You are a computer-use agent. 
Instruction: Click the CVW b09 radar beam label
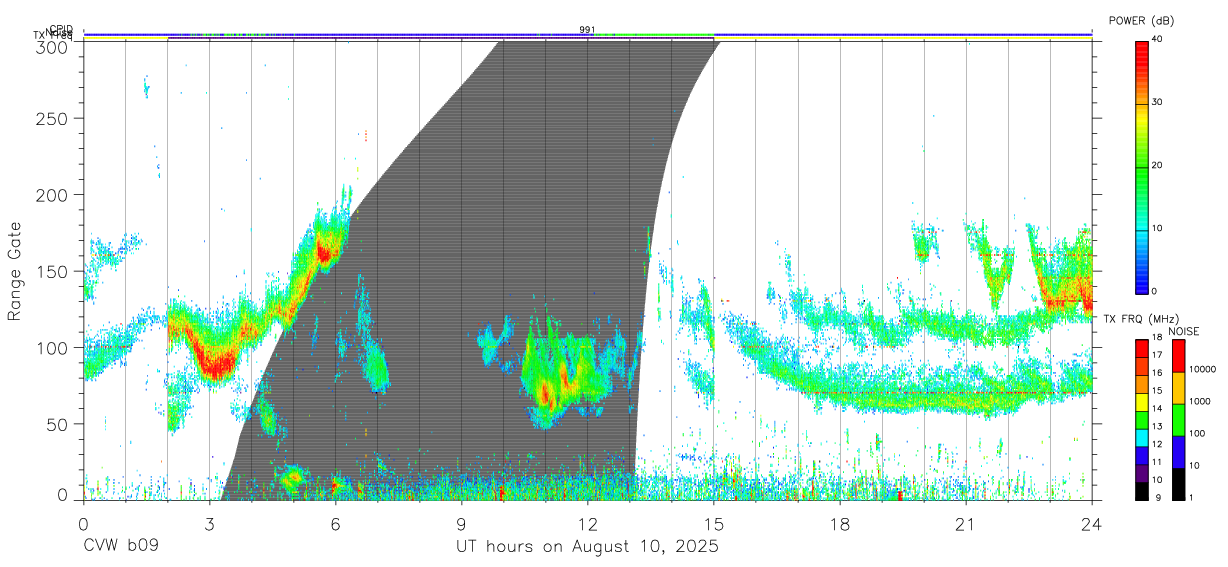click(x=120, y=547)
